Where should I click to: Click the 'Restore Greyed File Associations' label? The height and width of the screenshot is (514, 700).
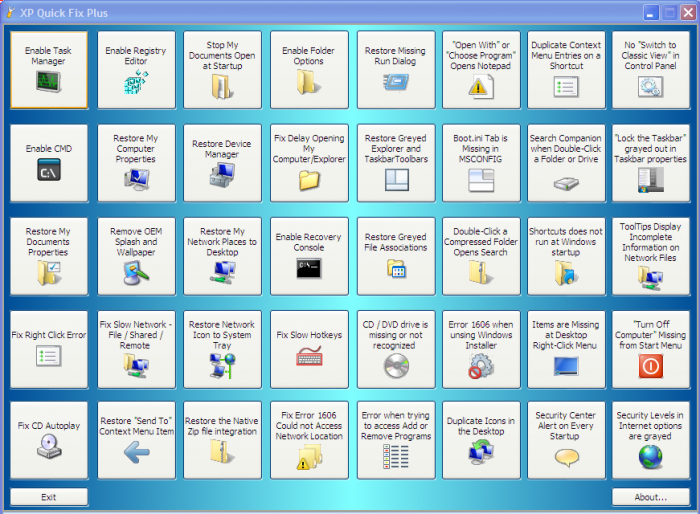coord(396,242)
